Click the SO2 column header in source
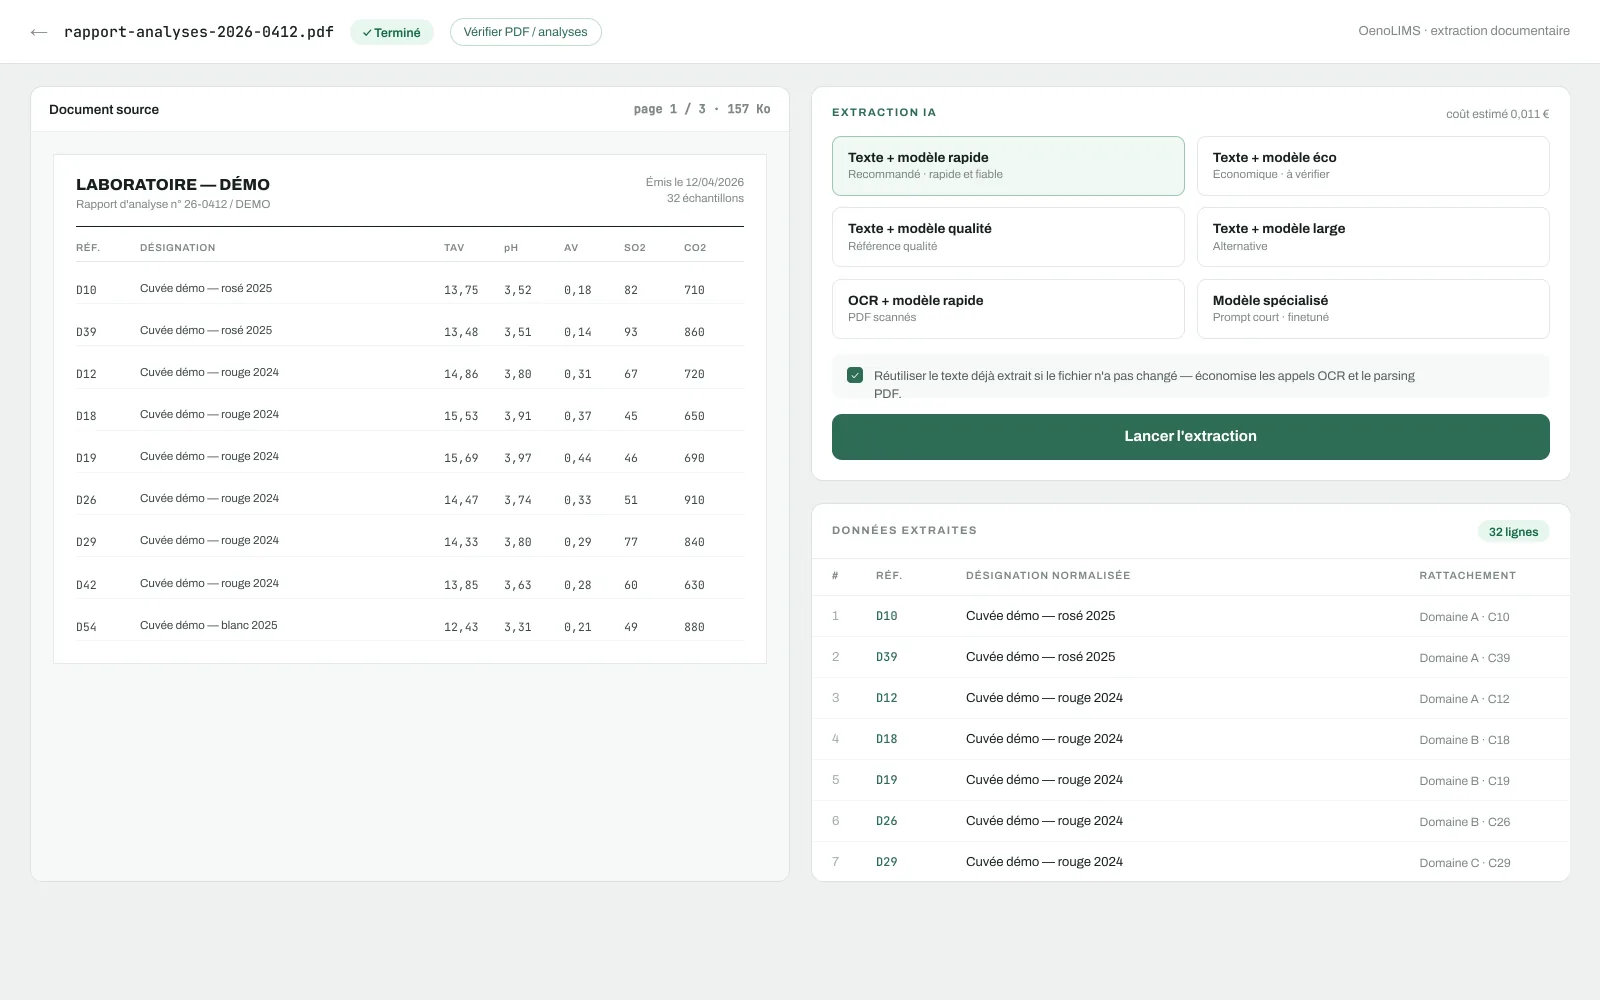Viewport: 1600px width, 1000px height. pos(635,248)
